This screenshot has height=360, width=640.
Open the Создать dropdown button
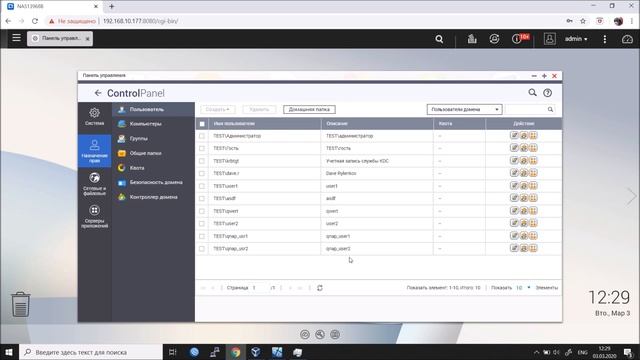218,109
